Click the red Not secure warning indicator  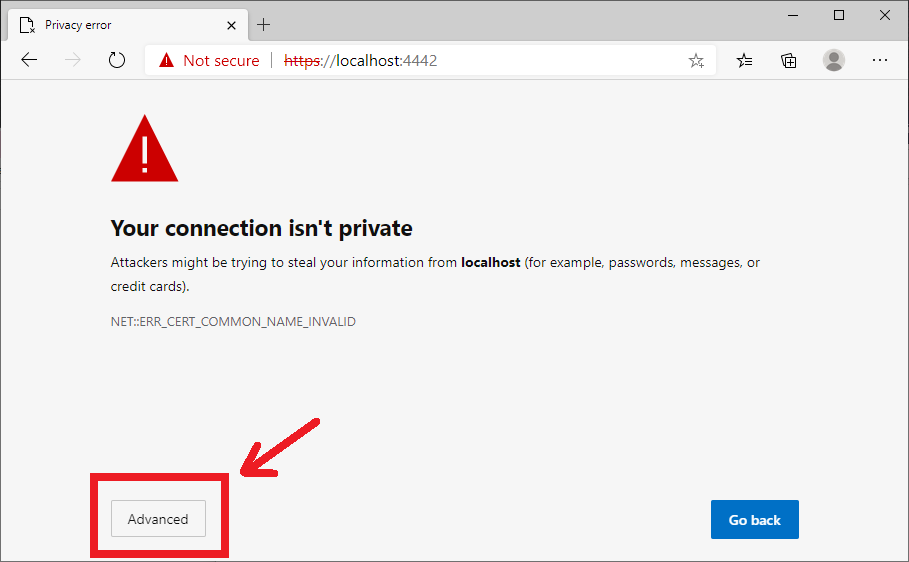pos(209,61)
